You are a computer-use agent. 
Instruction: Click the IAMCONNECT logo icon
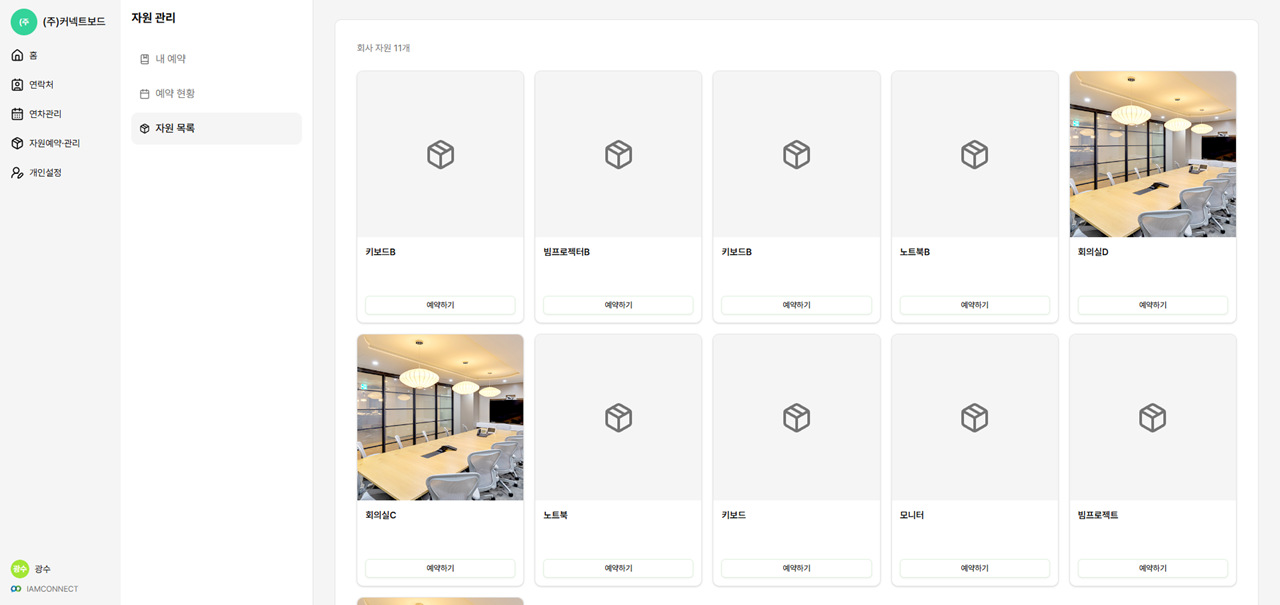coord(16,589)
